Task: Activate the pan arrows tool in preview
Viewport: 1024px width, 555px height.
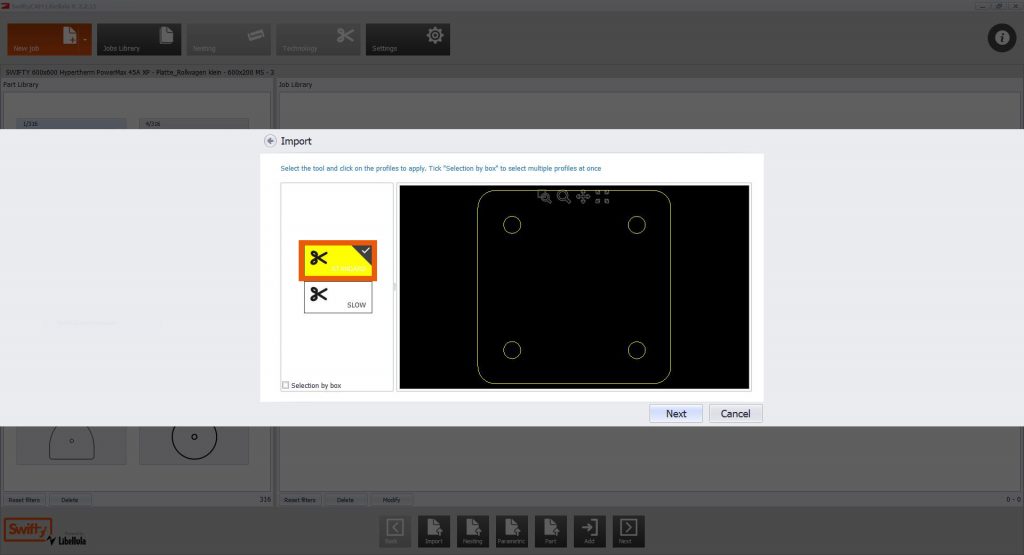Action: coord(583,197)
